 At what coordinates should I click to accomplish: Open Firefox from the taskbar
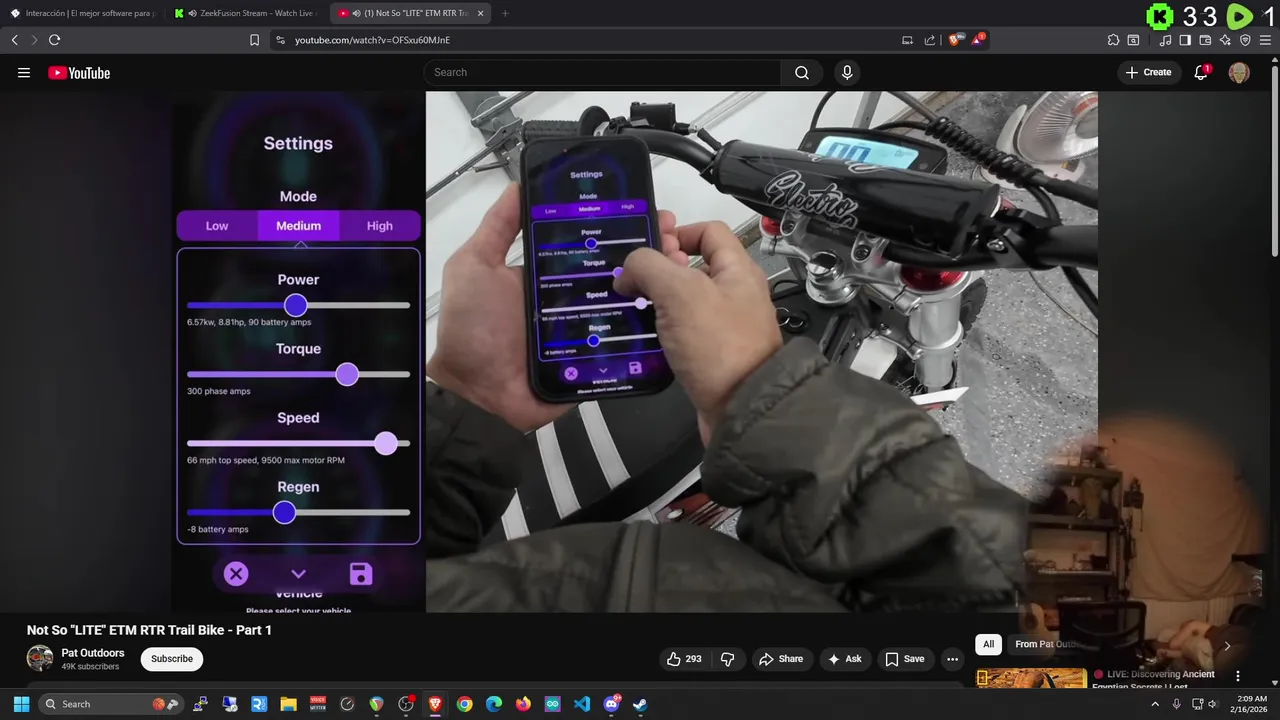(x=523, y=704)
